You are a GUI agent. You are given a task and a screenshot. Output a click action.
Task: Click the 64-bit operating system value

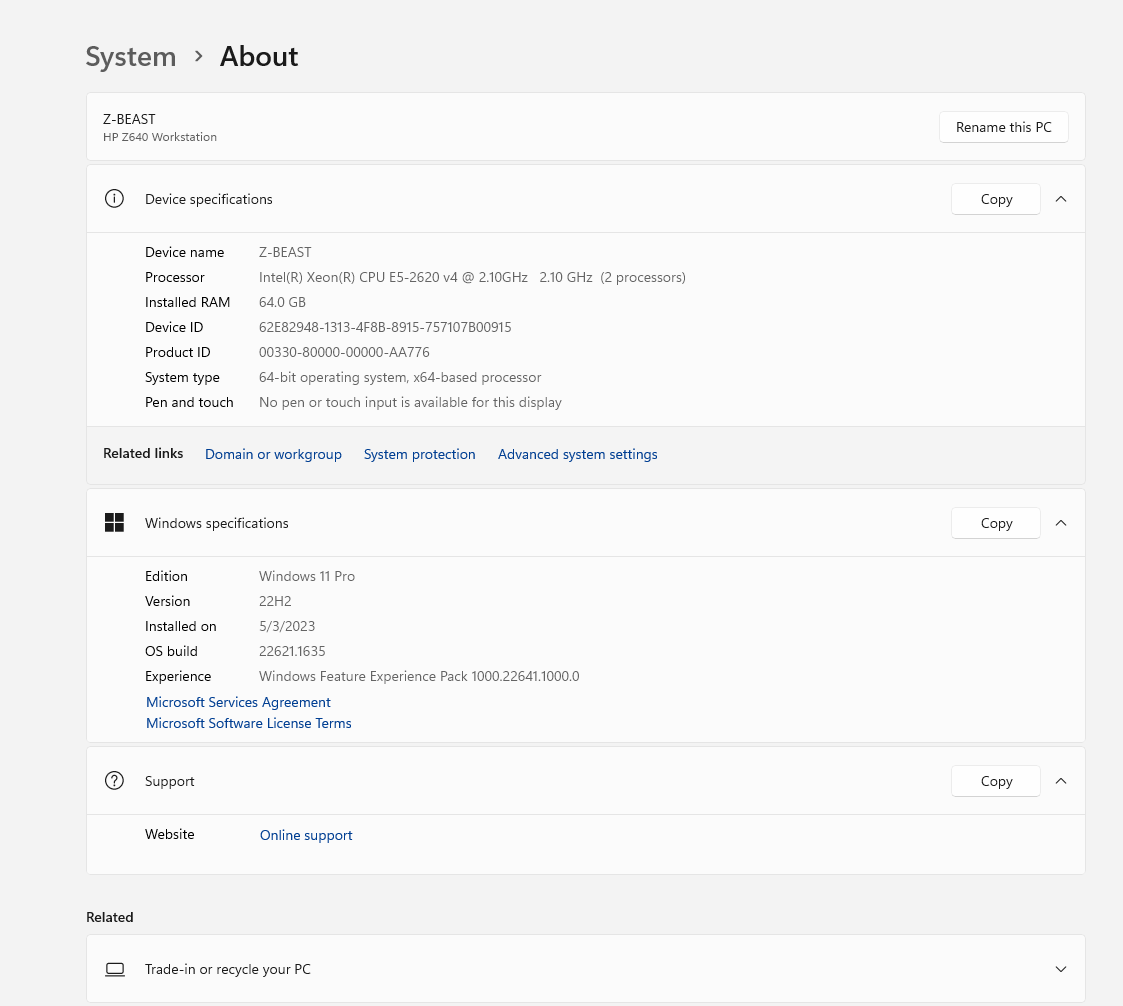click(x=400, y=377)
